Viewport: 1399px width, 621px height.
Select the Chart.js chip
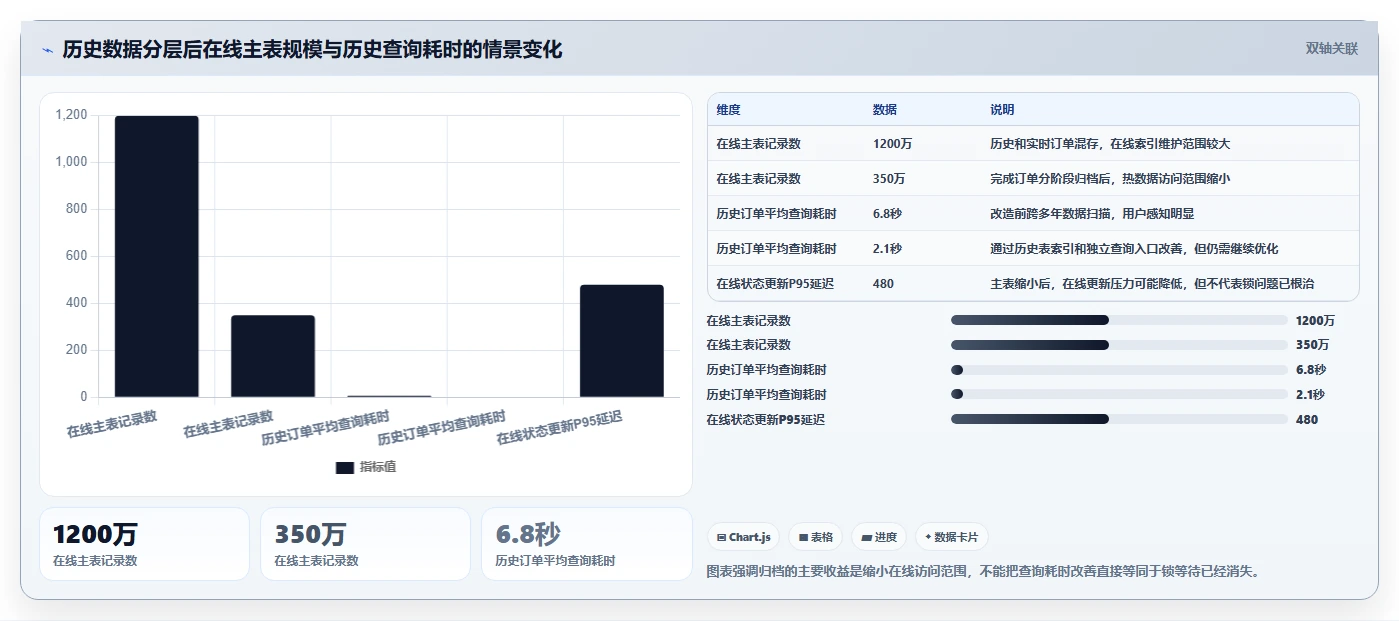[x=744, y=537]
